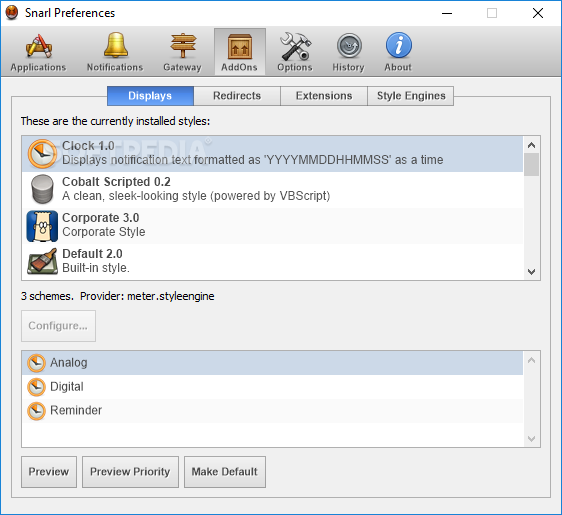Select the Clock 1.0 style title
Image resolution: width=562 pixels, height=515 pixels.
[88, 146]
